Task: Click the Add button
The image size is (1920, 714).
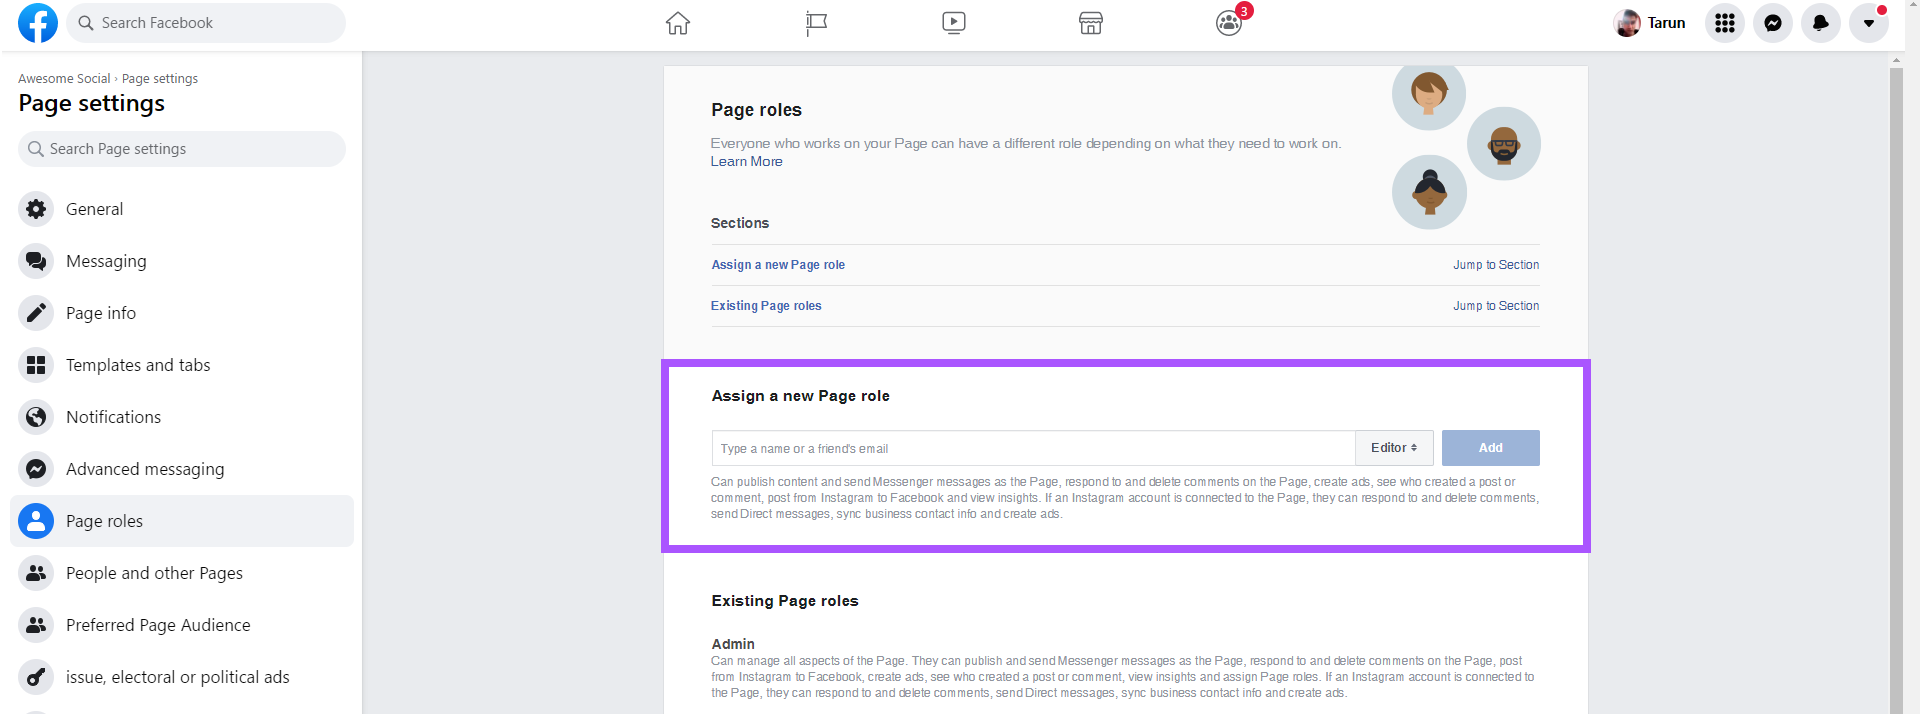Action: coord(1491,448)
